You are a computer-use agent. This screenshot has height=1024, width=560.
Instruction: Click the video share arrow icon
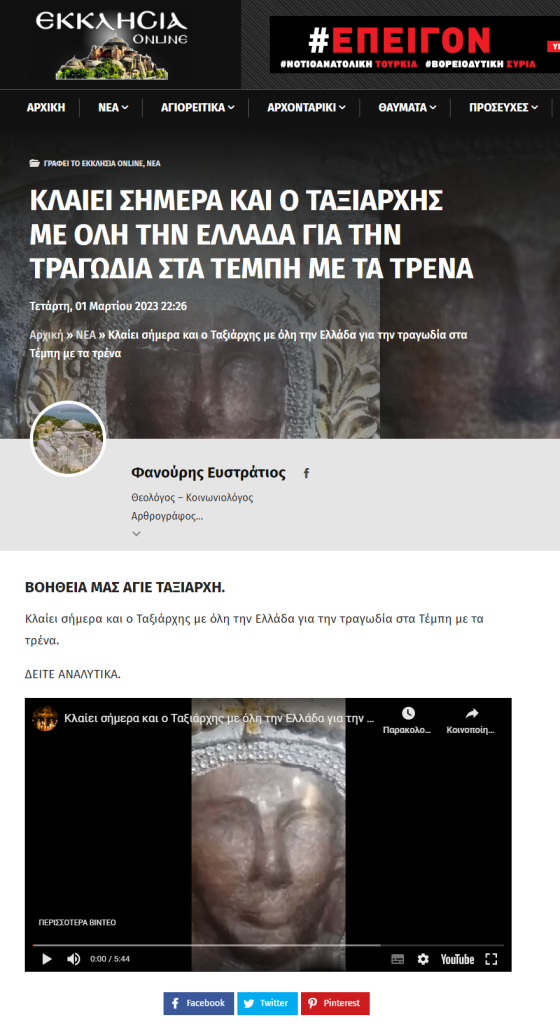point(471,713)
